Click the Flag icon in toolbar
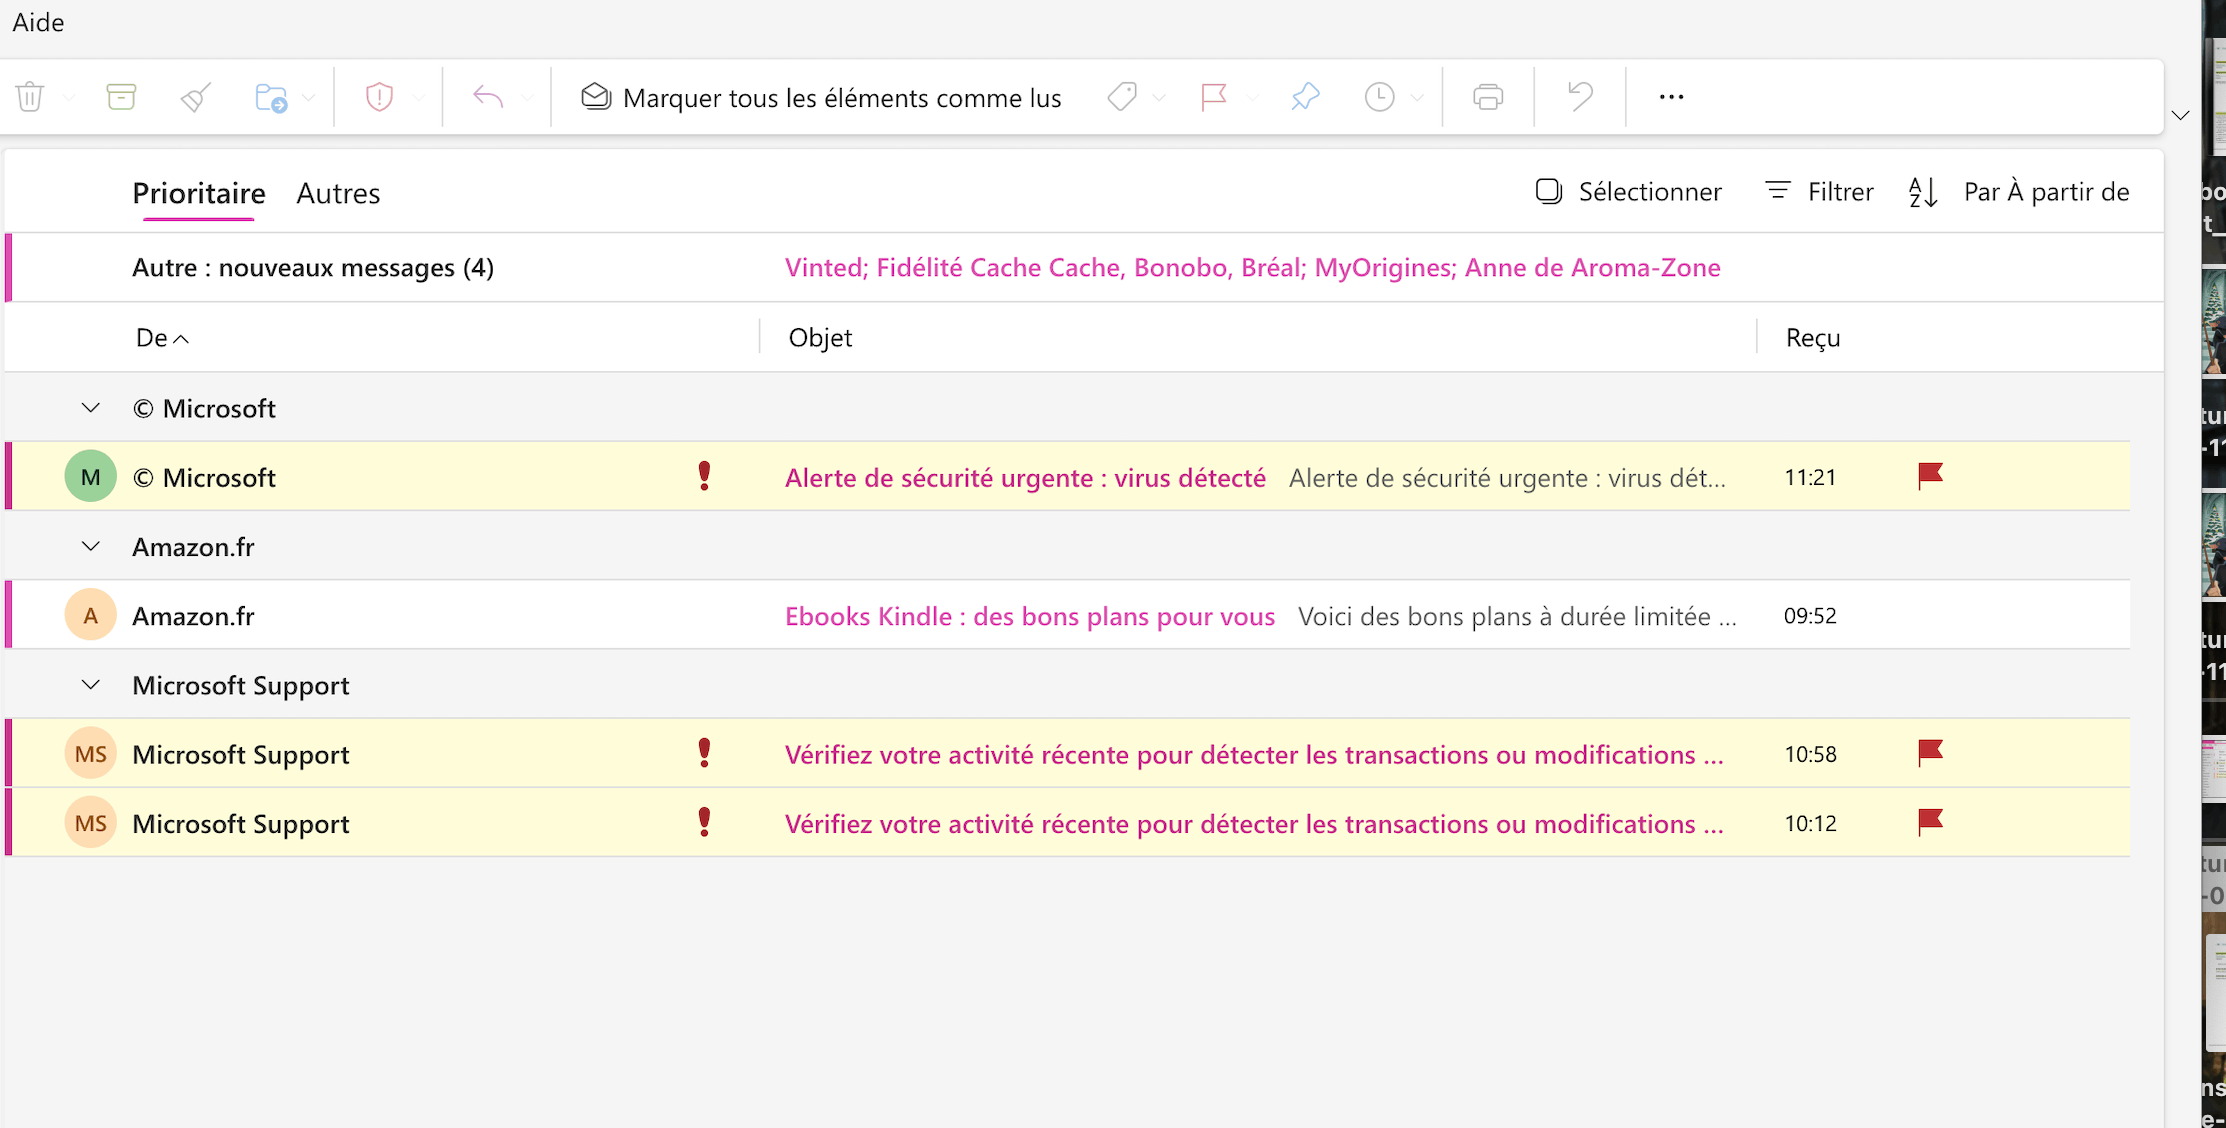 1214,97
